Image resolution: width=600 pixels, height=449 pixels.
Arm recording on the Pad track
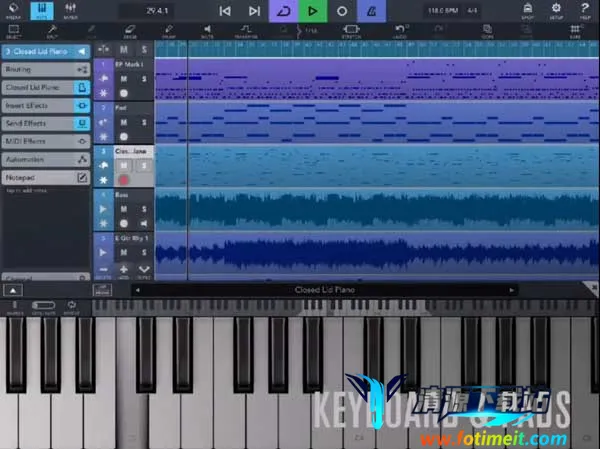tap(124, 136)
